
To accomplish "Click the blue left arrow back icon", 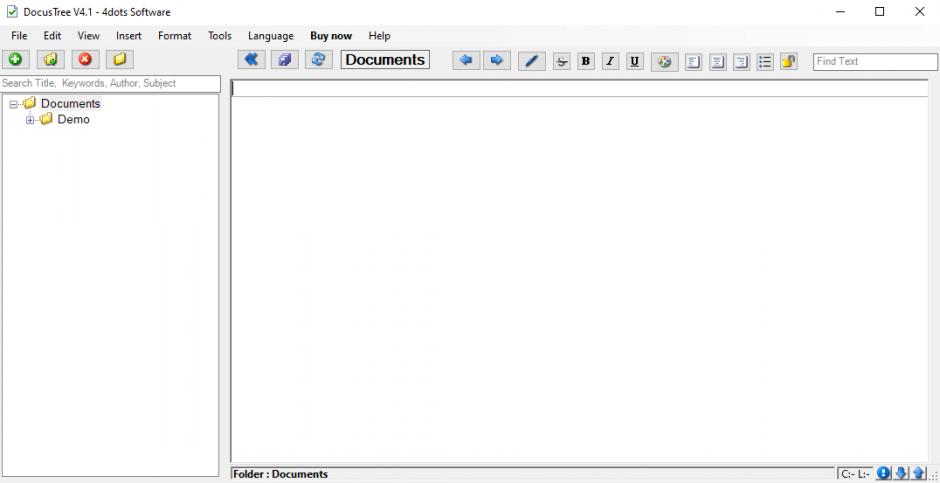I will [466, 61].
